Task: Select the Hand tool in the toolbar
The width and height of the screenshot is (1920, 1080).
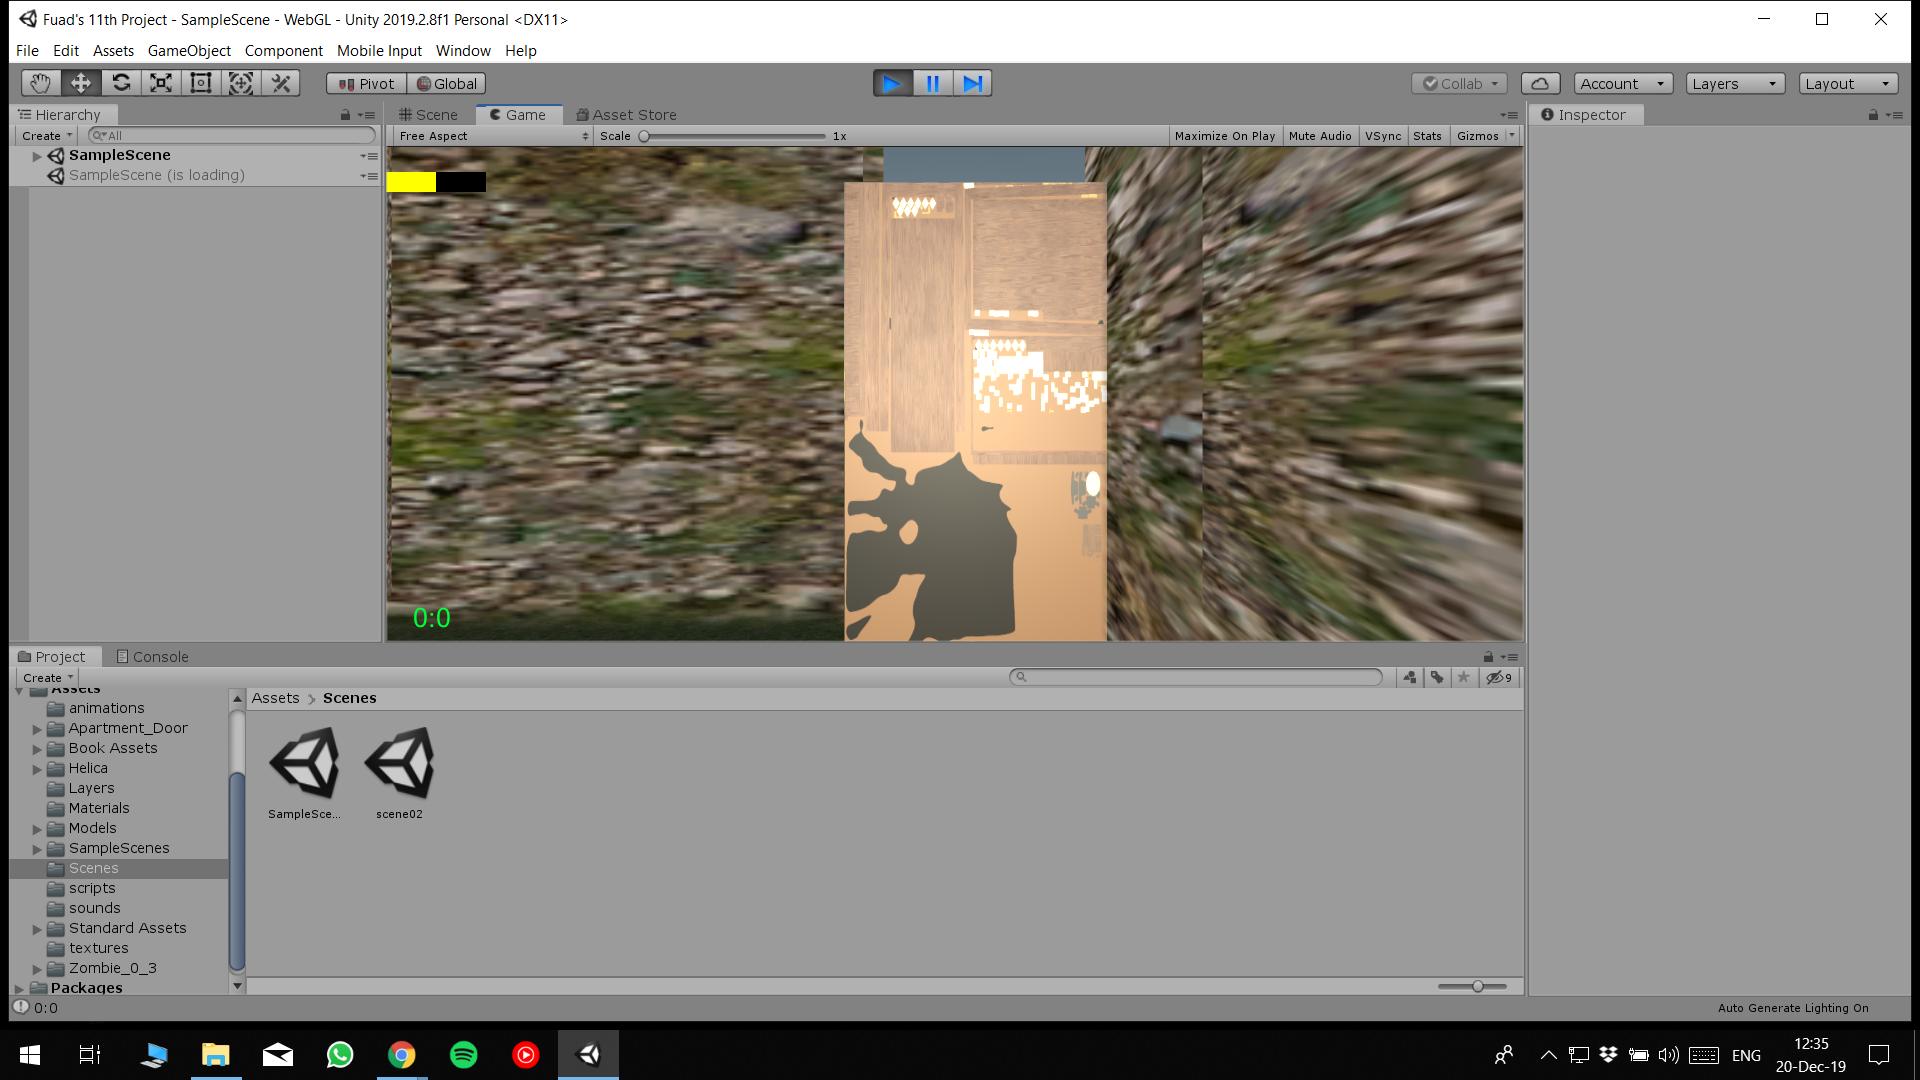Action: tap(40, 83)
